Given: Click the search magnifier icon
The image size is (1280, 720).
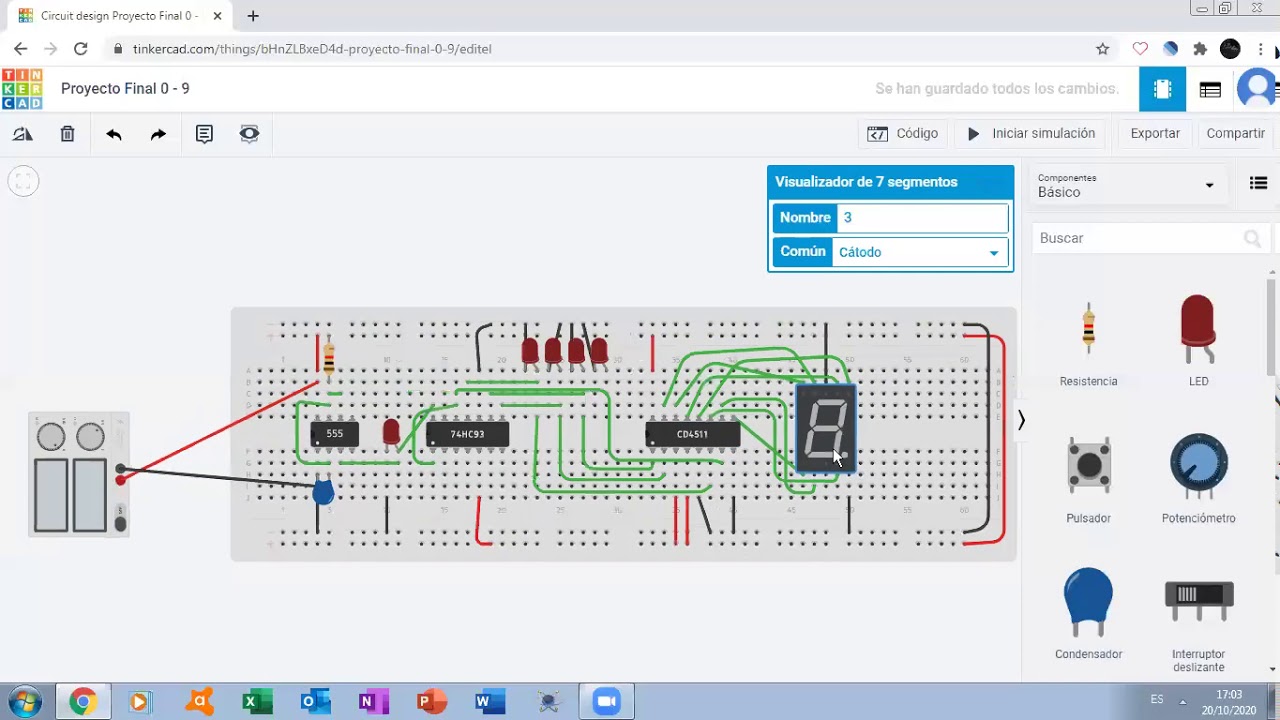Looking at the screenshot, I should tap(1252, 238).
